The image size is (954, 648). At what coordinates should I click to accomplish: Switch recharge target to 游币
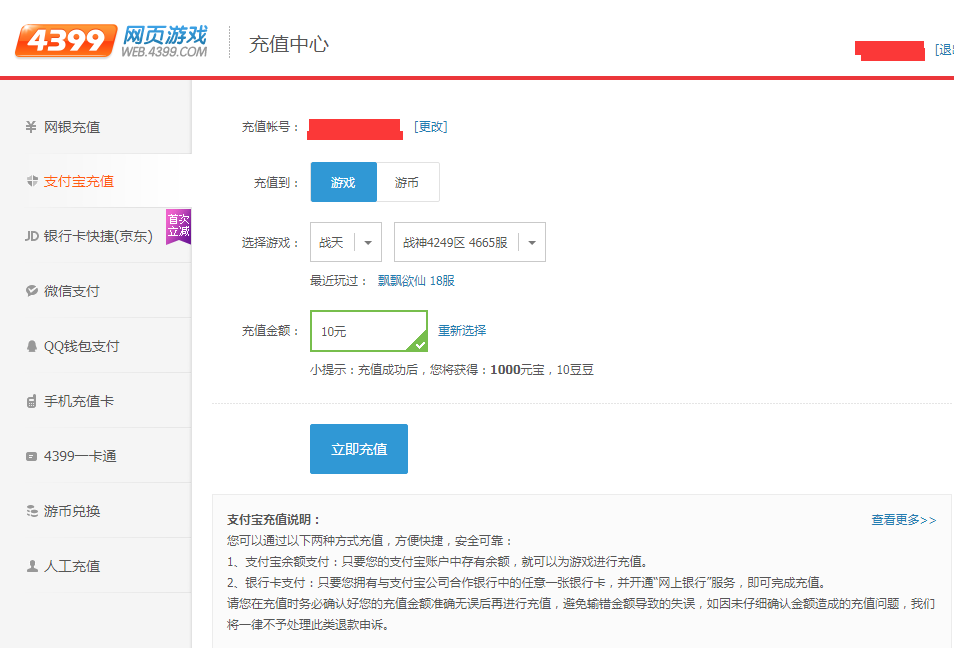pyautogui.click(x=407, y=182)
